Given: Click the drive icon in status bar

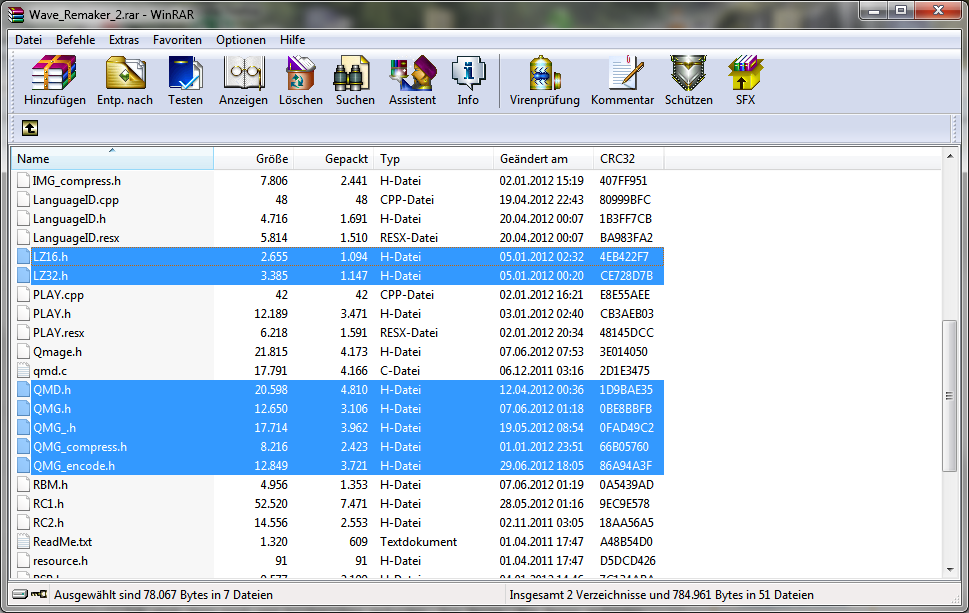Looking at the screenshot, I should point(20,594).
